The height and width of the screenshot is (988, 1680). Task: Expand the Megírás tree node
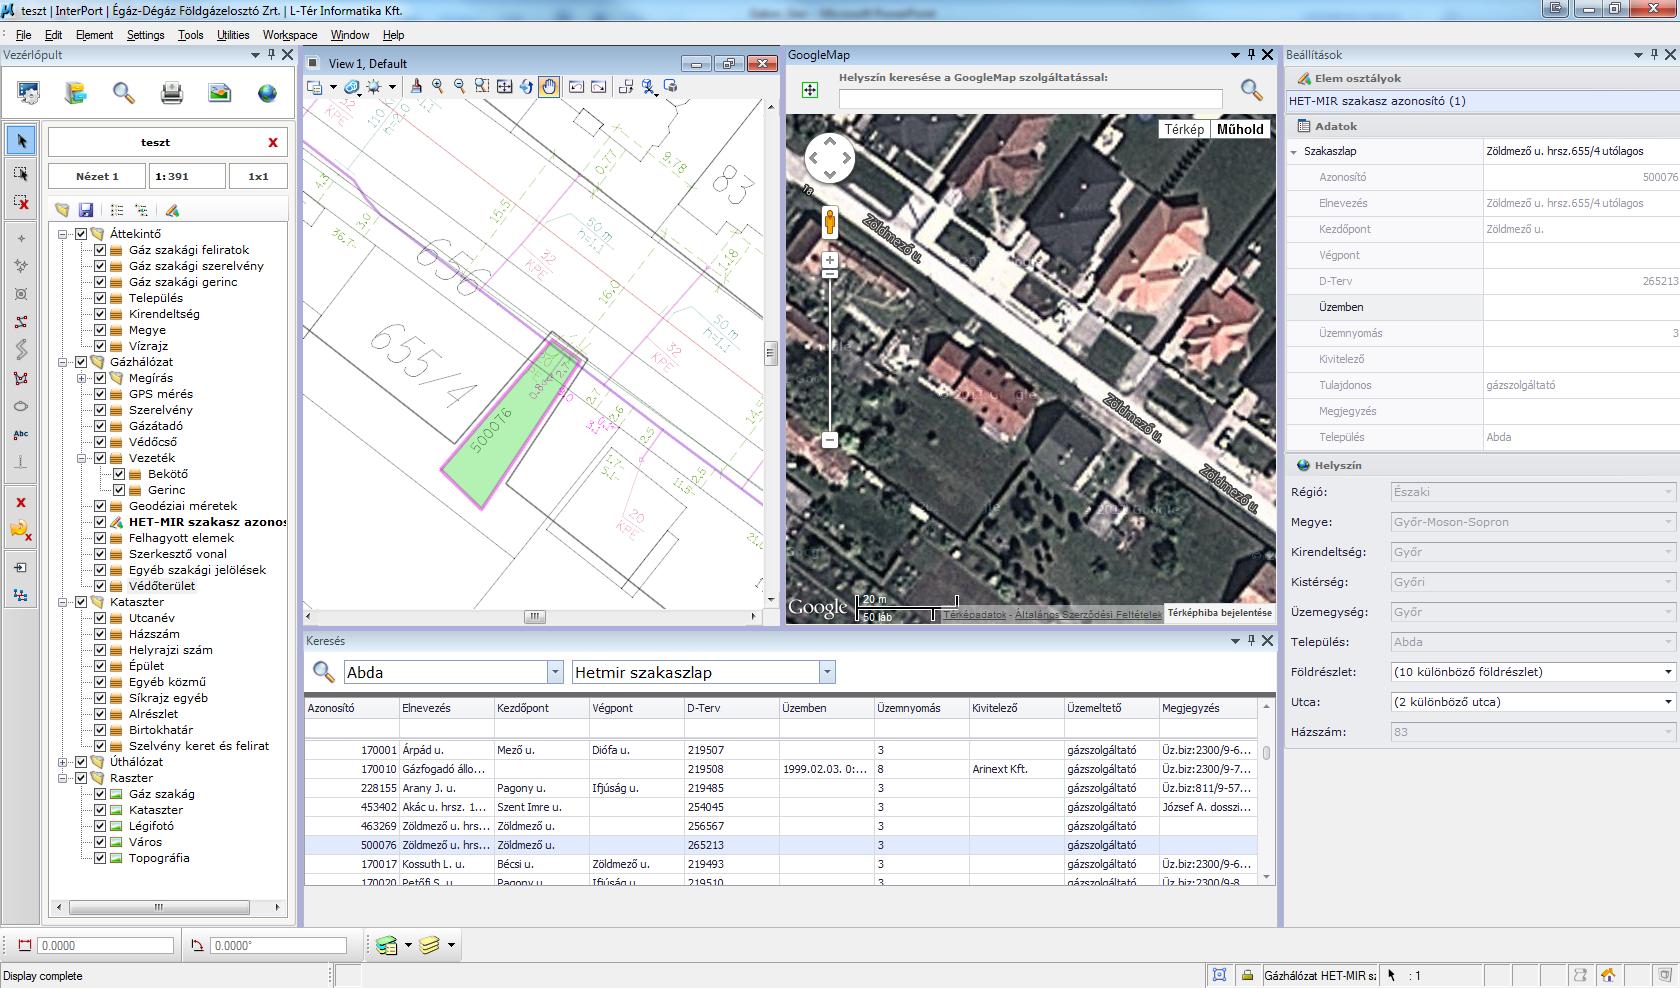pos(82,378)
